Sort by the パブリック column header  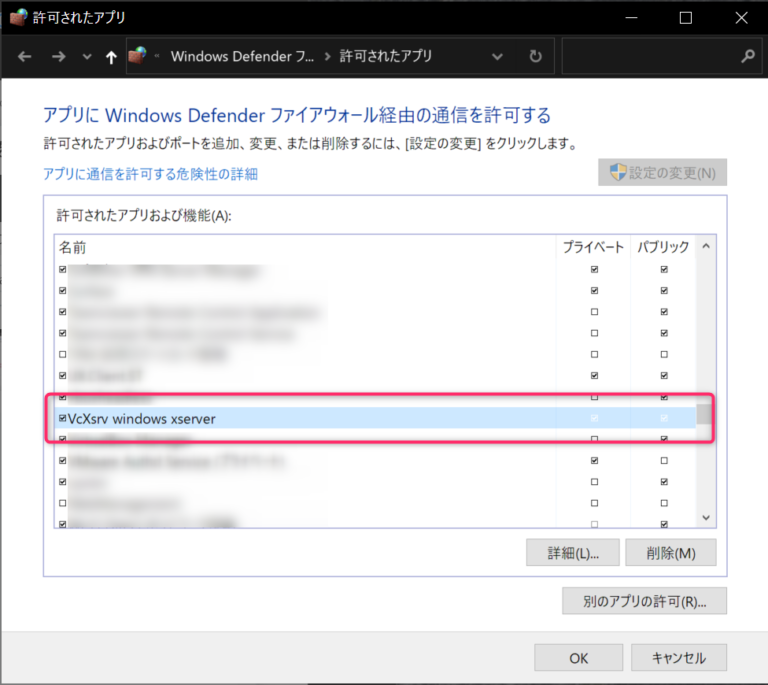tap(663, 247)
